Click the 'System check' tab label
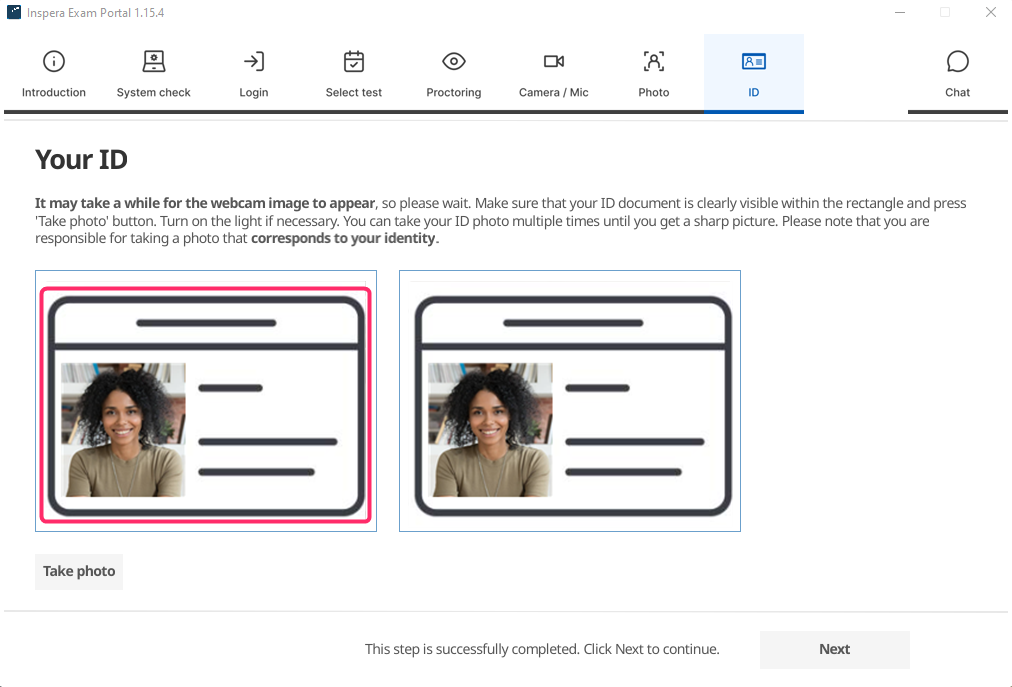 [x=154, y=92]
